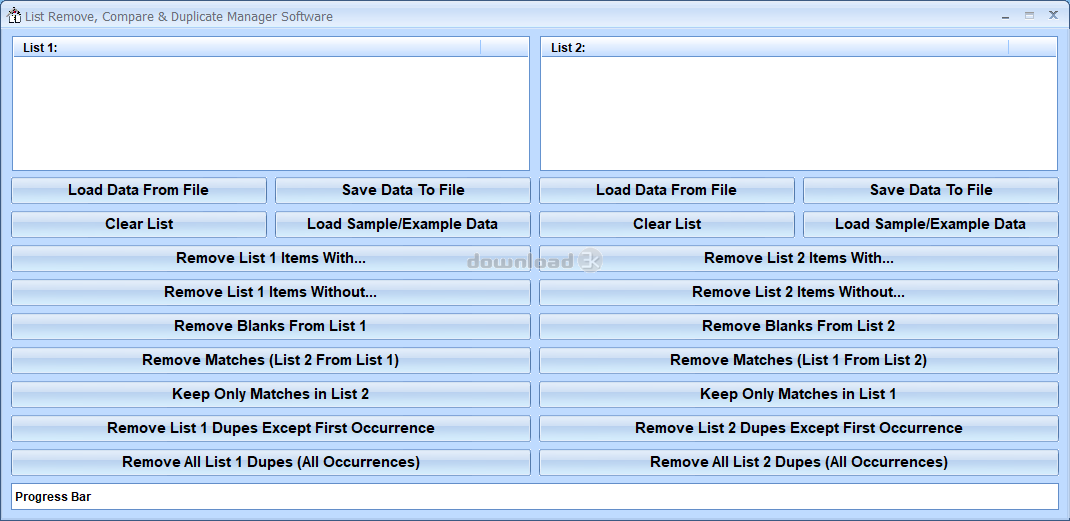Remove All List 1 Dupes (All Occurrences)

(271, 462)
